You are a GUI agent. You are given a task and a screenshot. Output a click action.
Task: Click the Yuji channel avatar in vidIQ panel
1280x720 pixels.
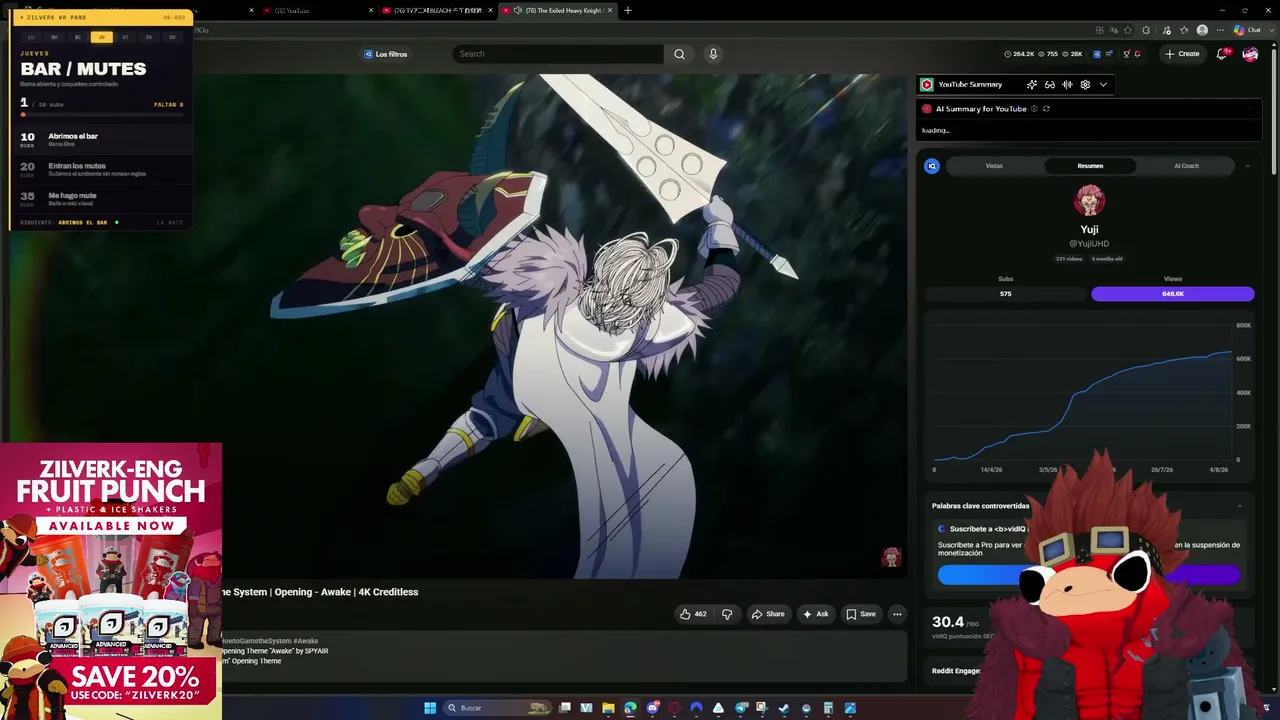coord(1089,200)
